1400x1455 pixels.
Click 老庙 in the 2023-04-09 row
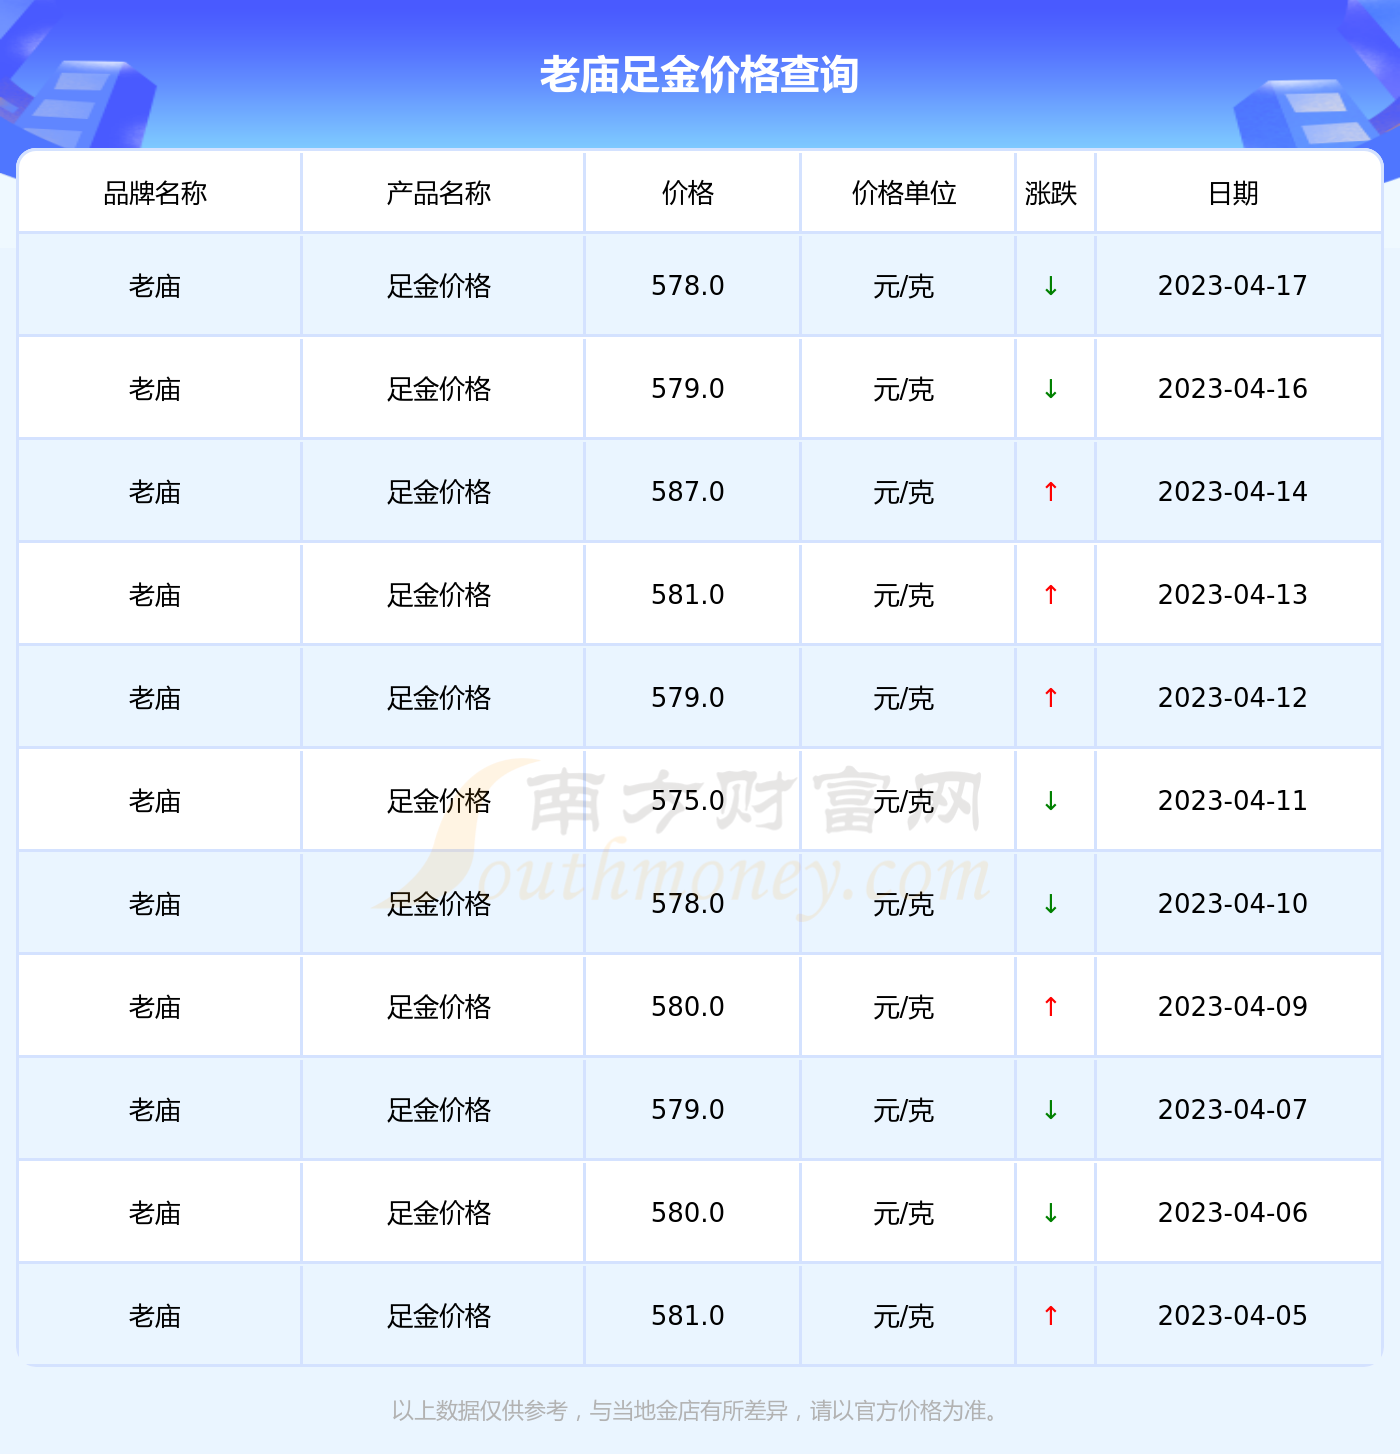155,1008
